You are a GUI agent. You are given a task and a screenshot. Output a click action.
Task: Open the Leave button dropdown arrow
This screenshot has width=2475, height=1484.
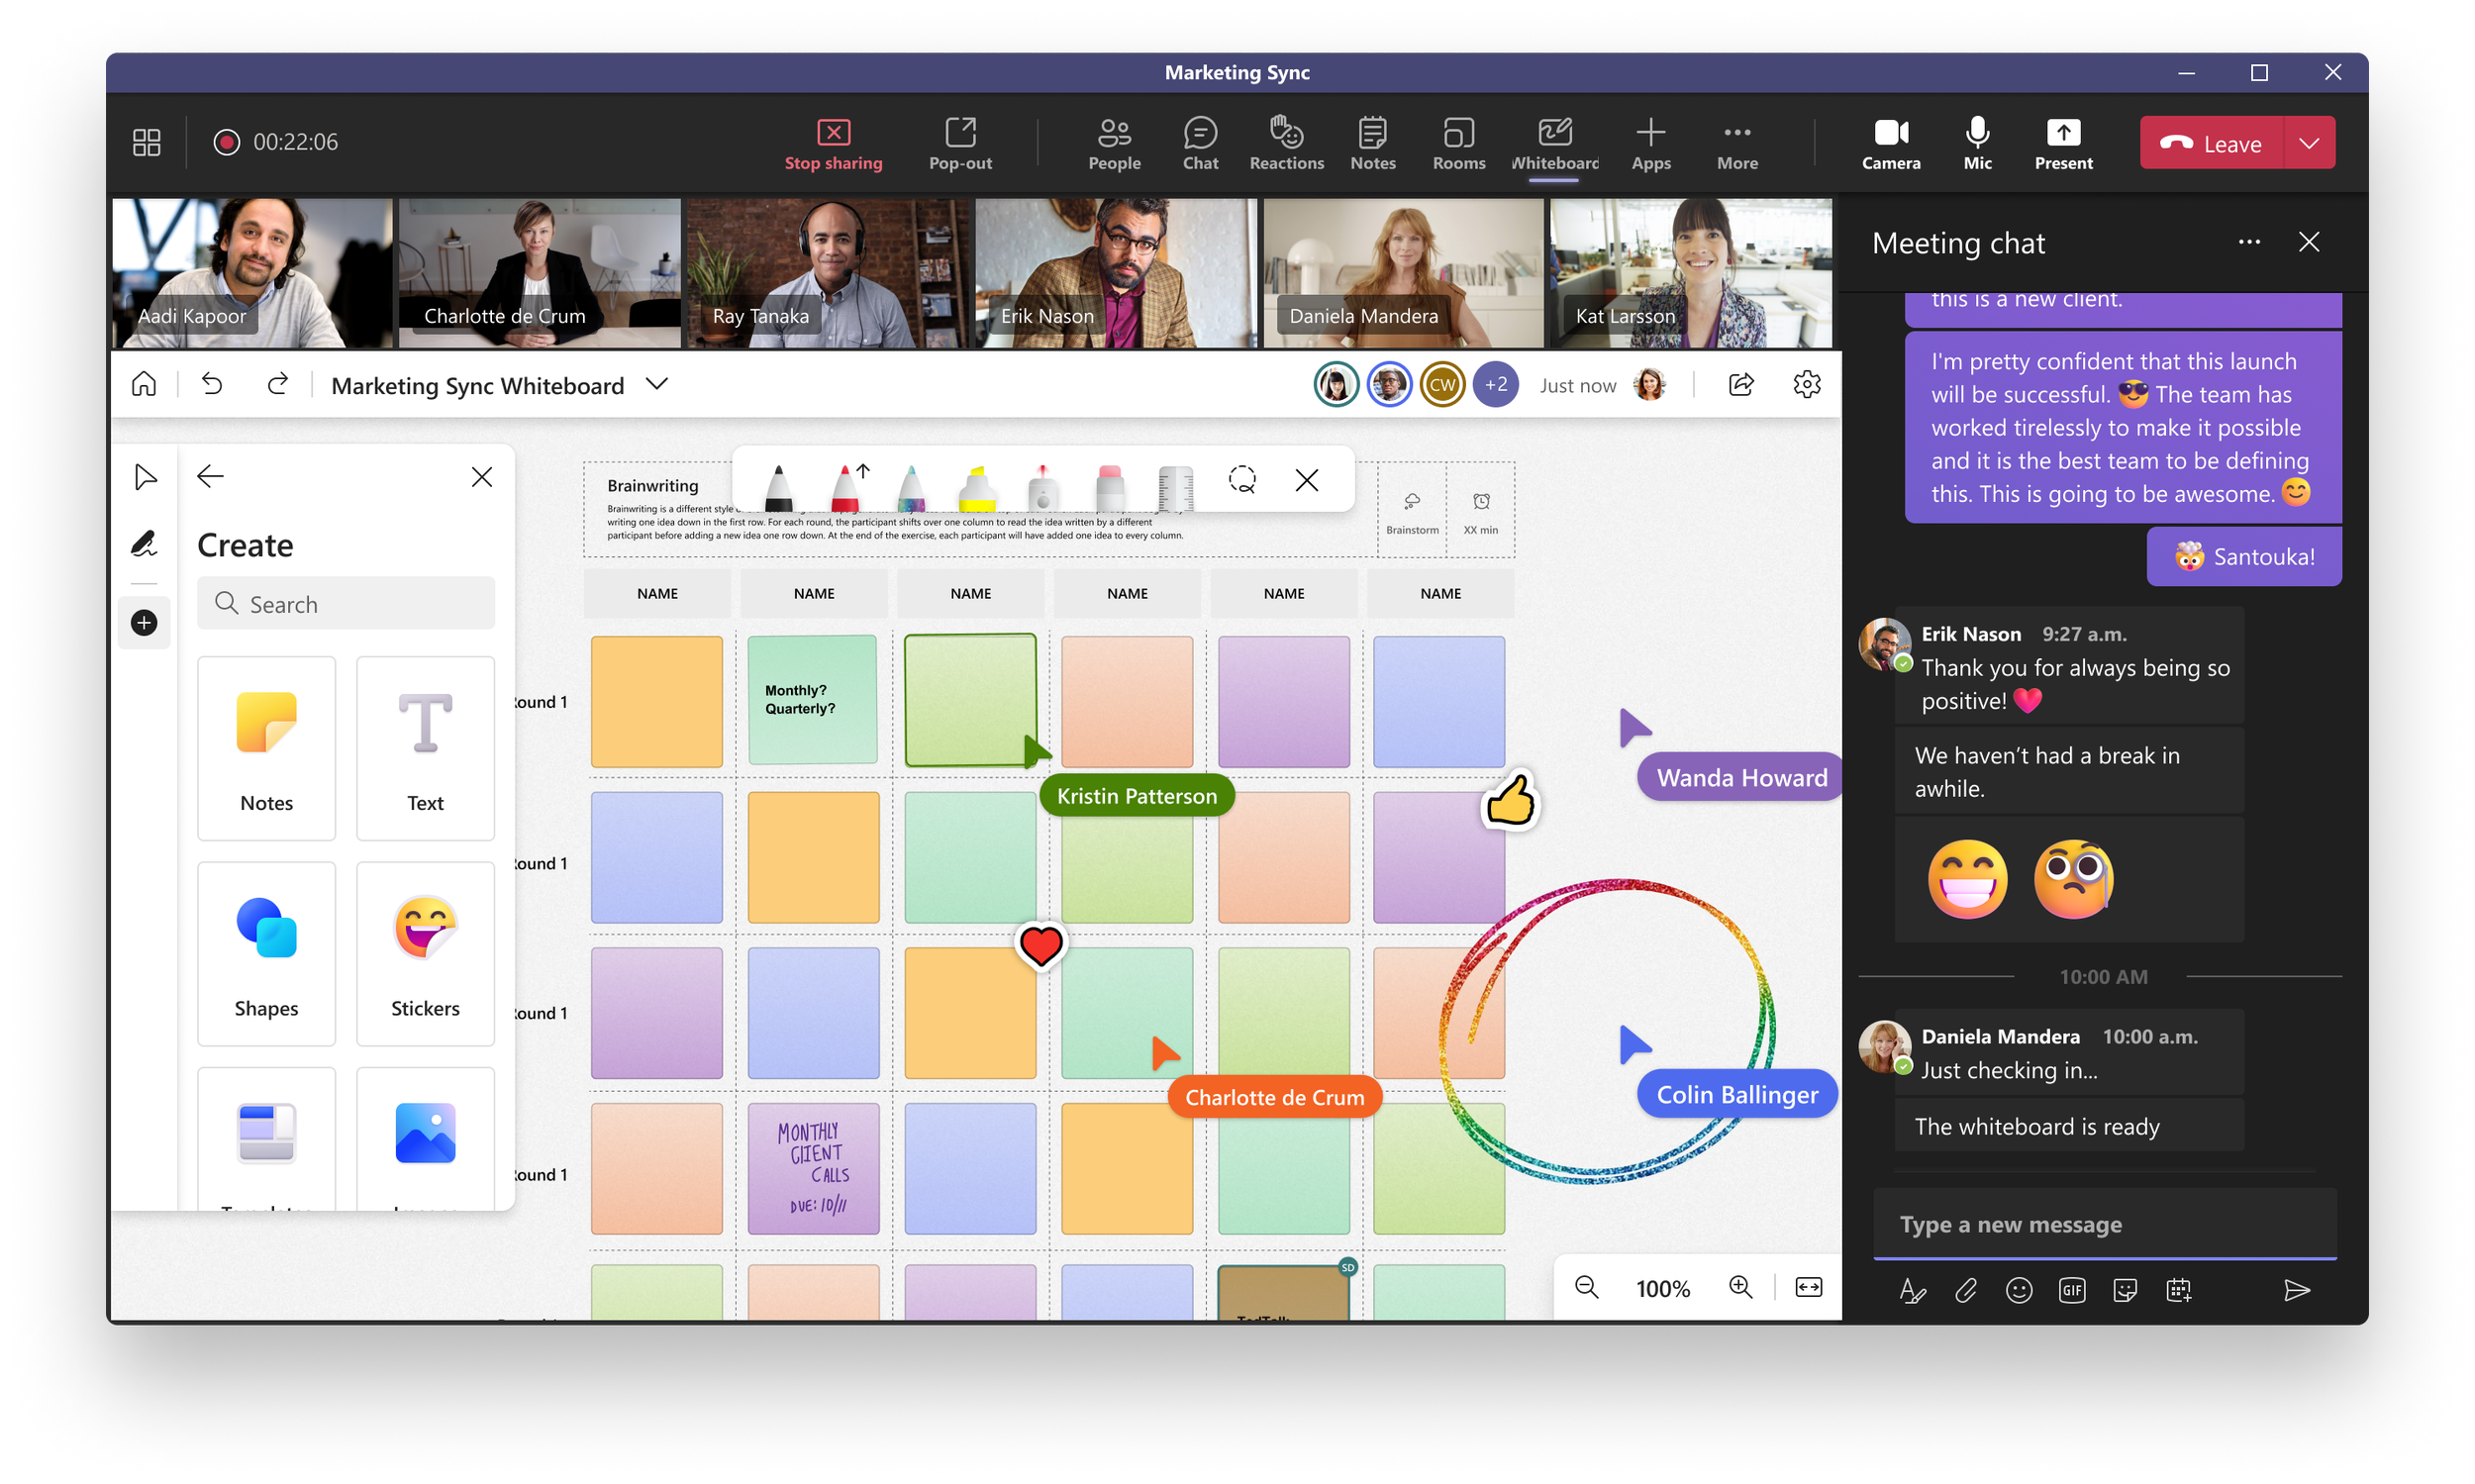[x=2309, y=143]
